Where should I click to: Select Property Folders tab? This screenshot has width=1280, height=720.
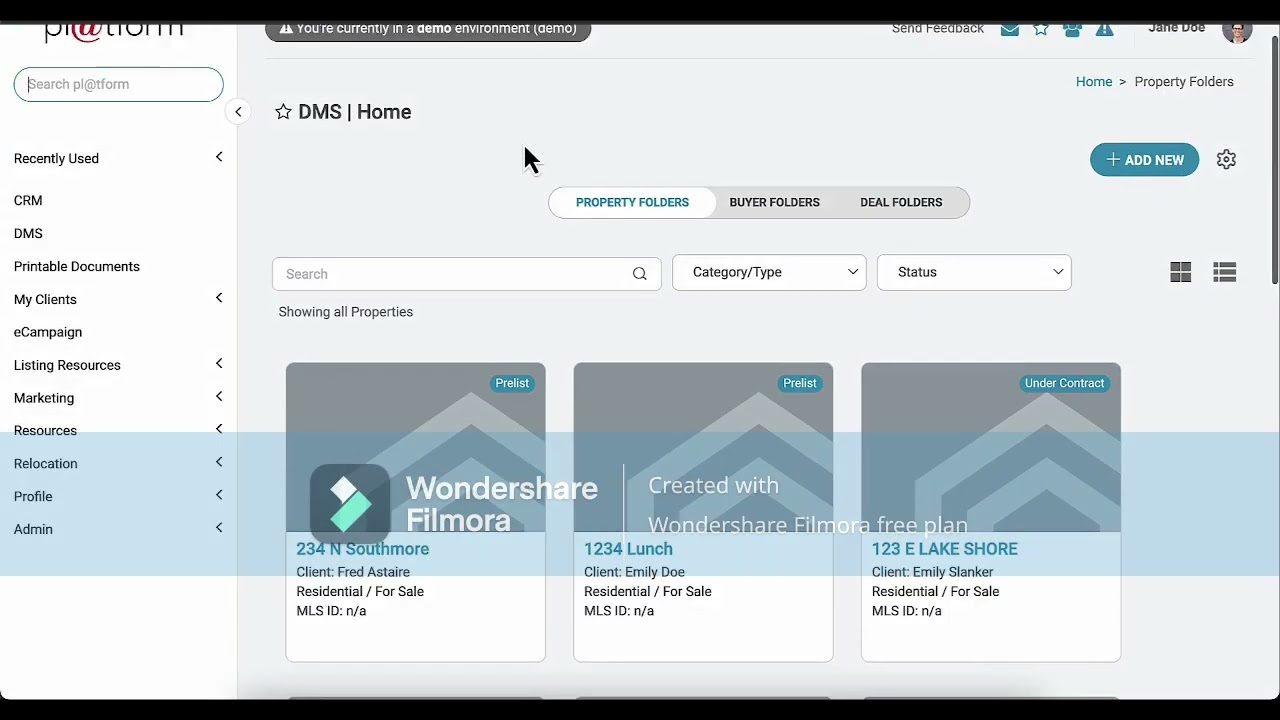click(x=632, y=202)
